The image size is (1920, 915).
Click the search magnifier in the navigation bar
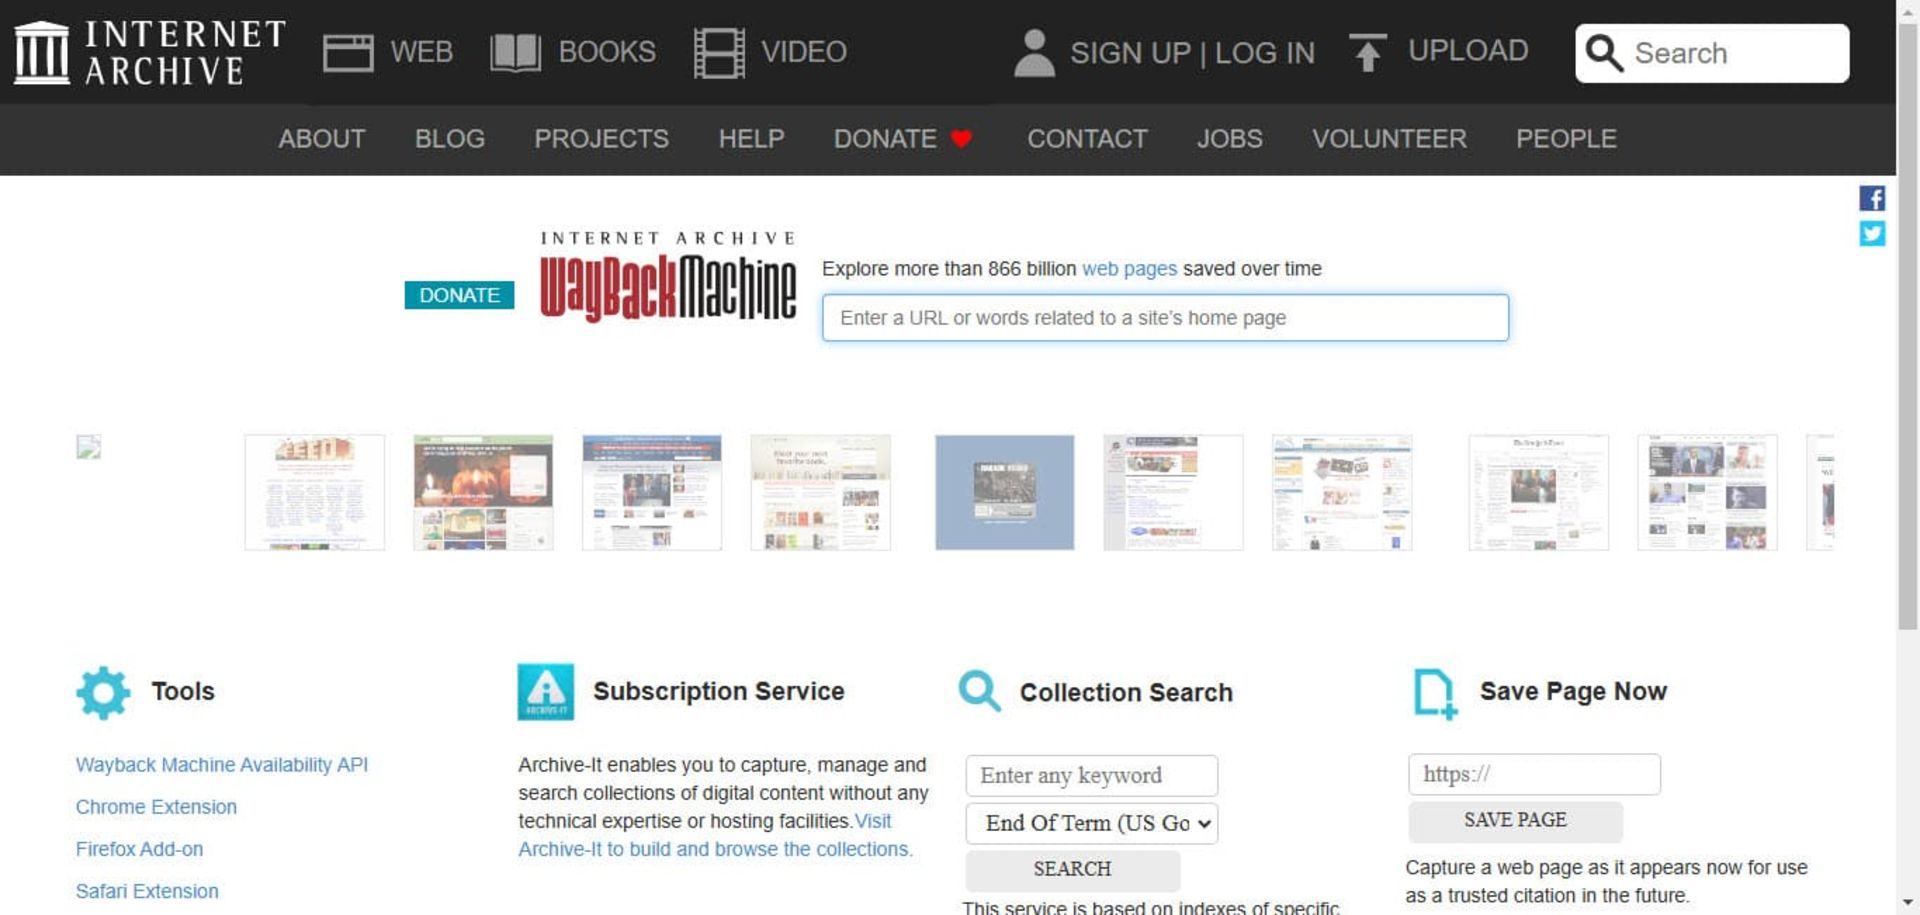point(1604,53)
